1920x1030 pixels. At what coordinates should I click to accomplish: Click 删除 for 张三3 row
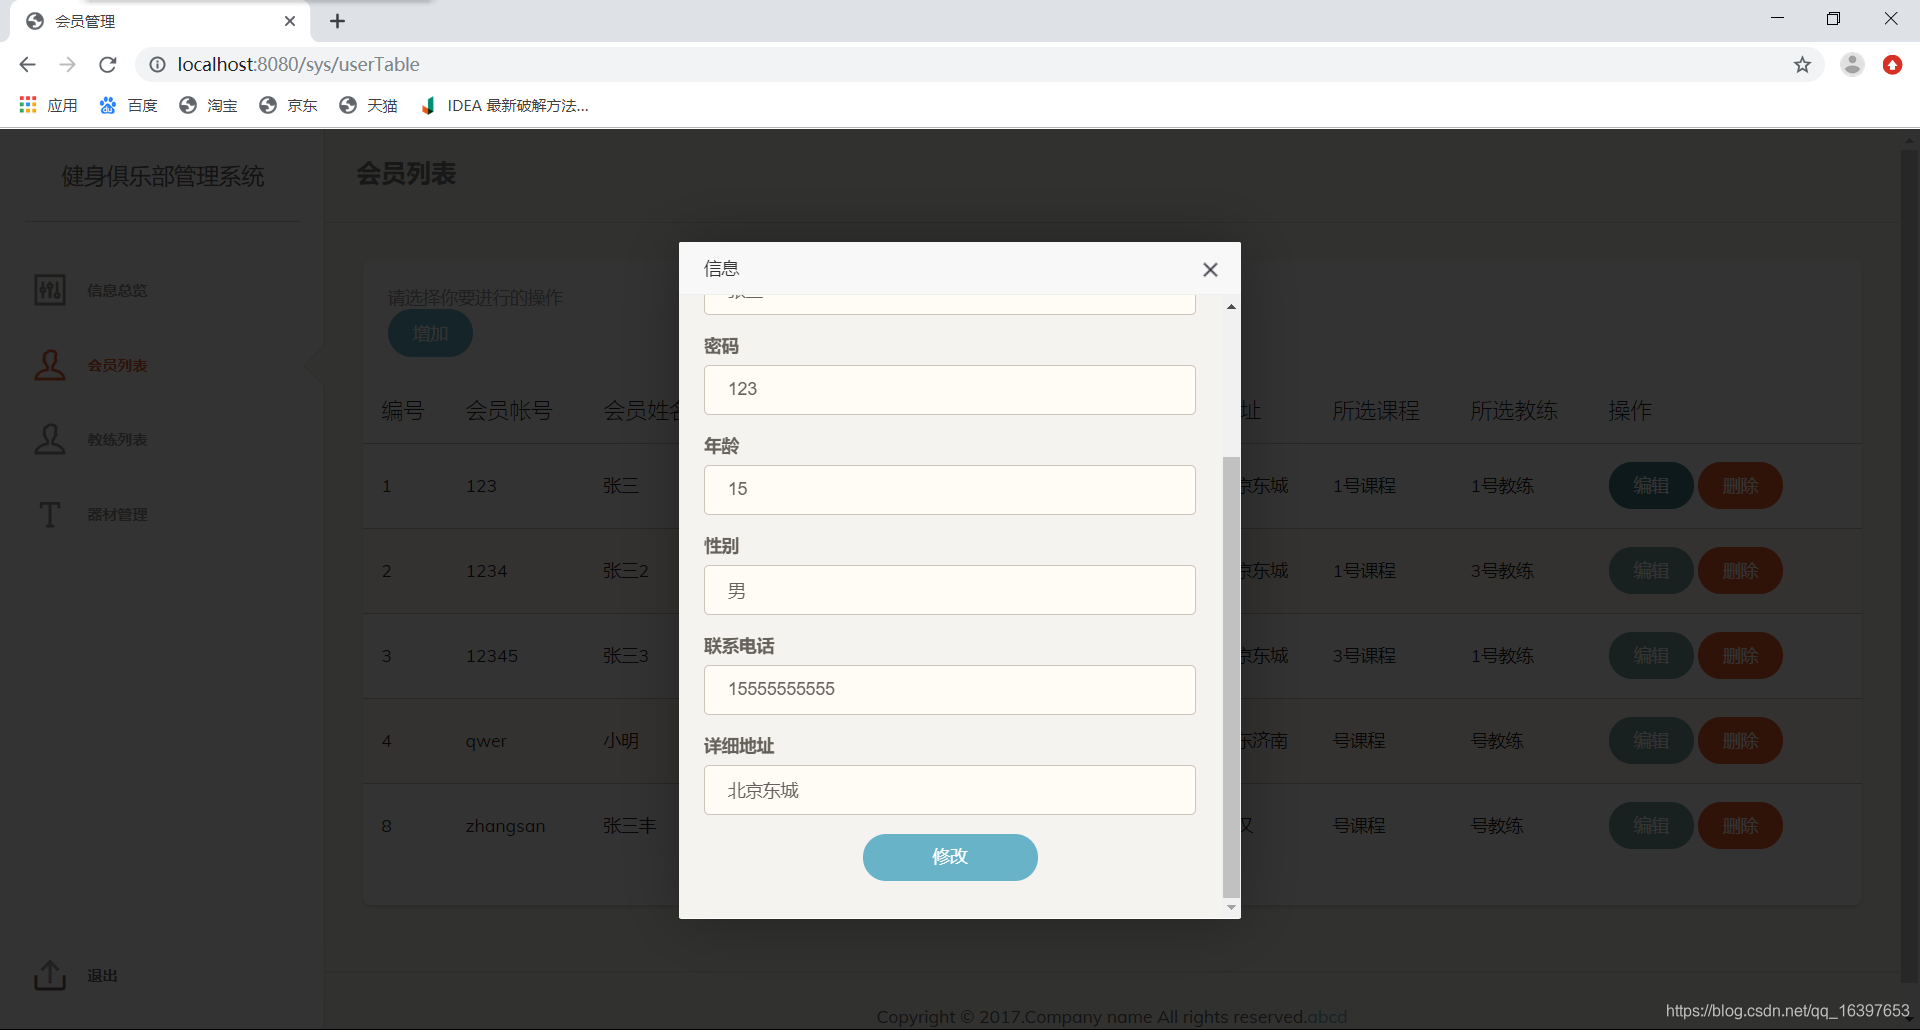[x=1740, y=656]
